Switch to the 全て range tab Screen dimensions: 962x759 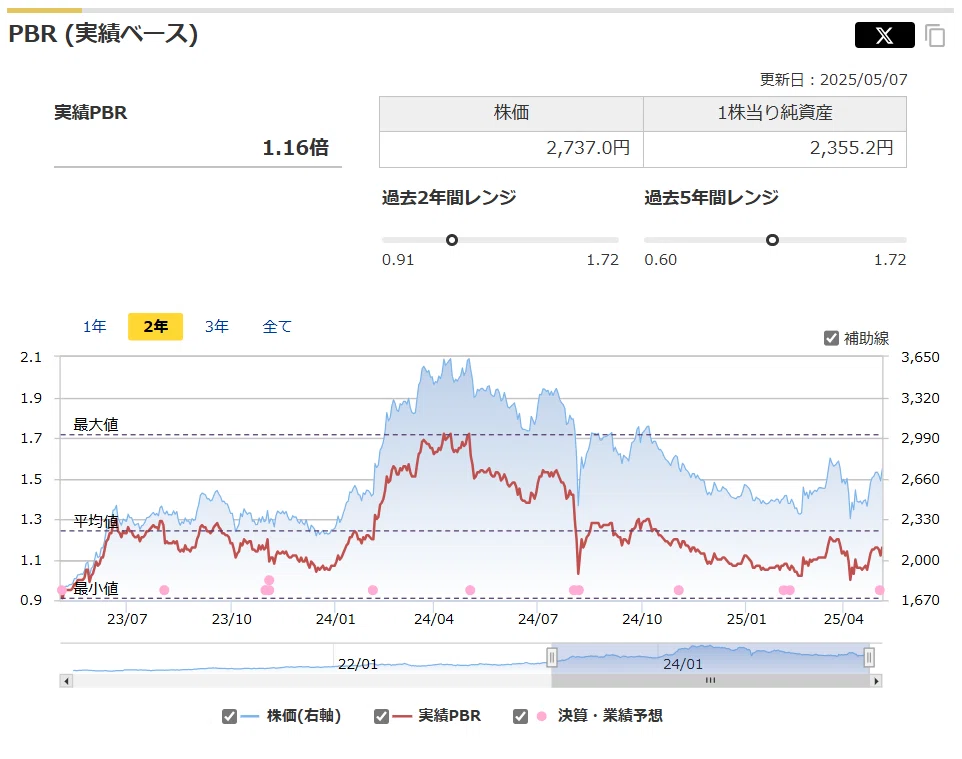point(277,326)
